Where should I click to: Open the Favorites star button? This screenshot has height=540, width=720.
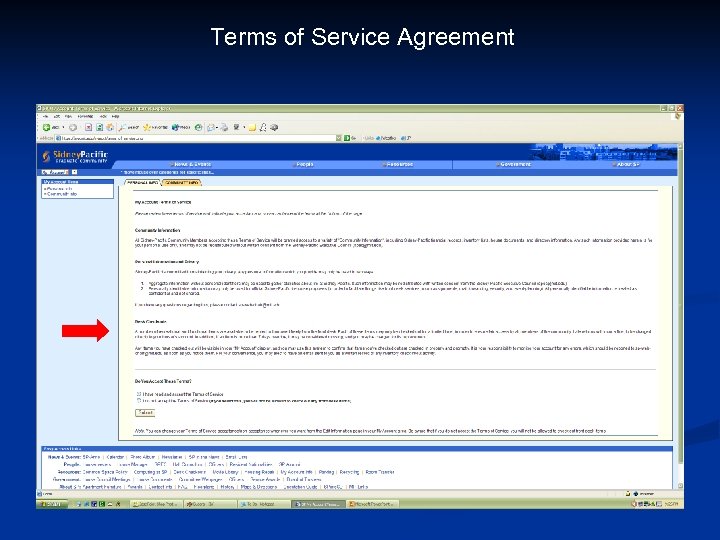tap(155, 127)
